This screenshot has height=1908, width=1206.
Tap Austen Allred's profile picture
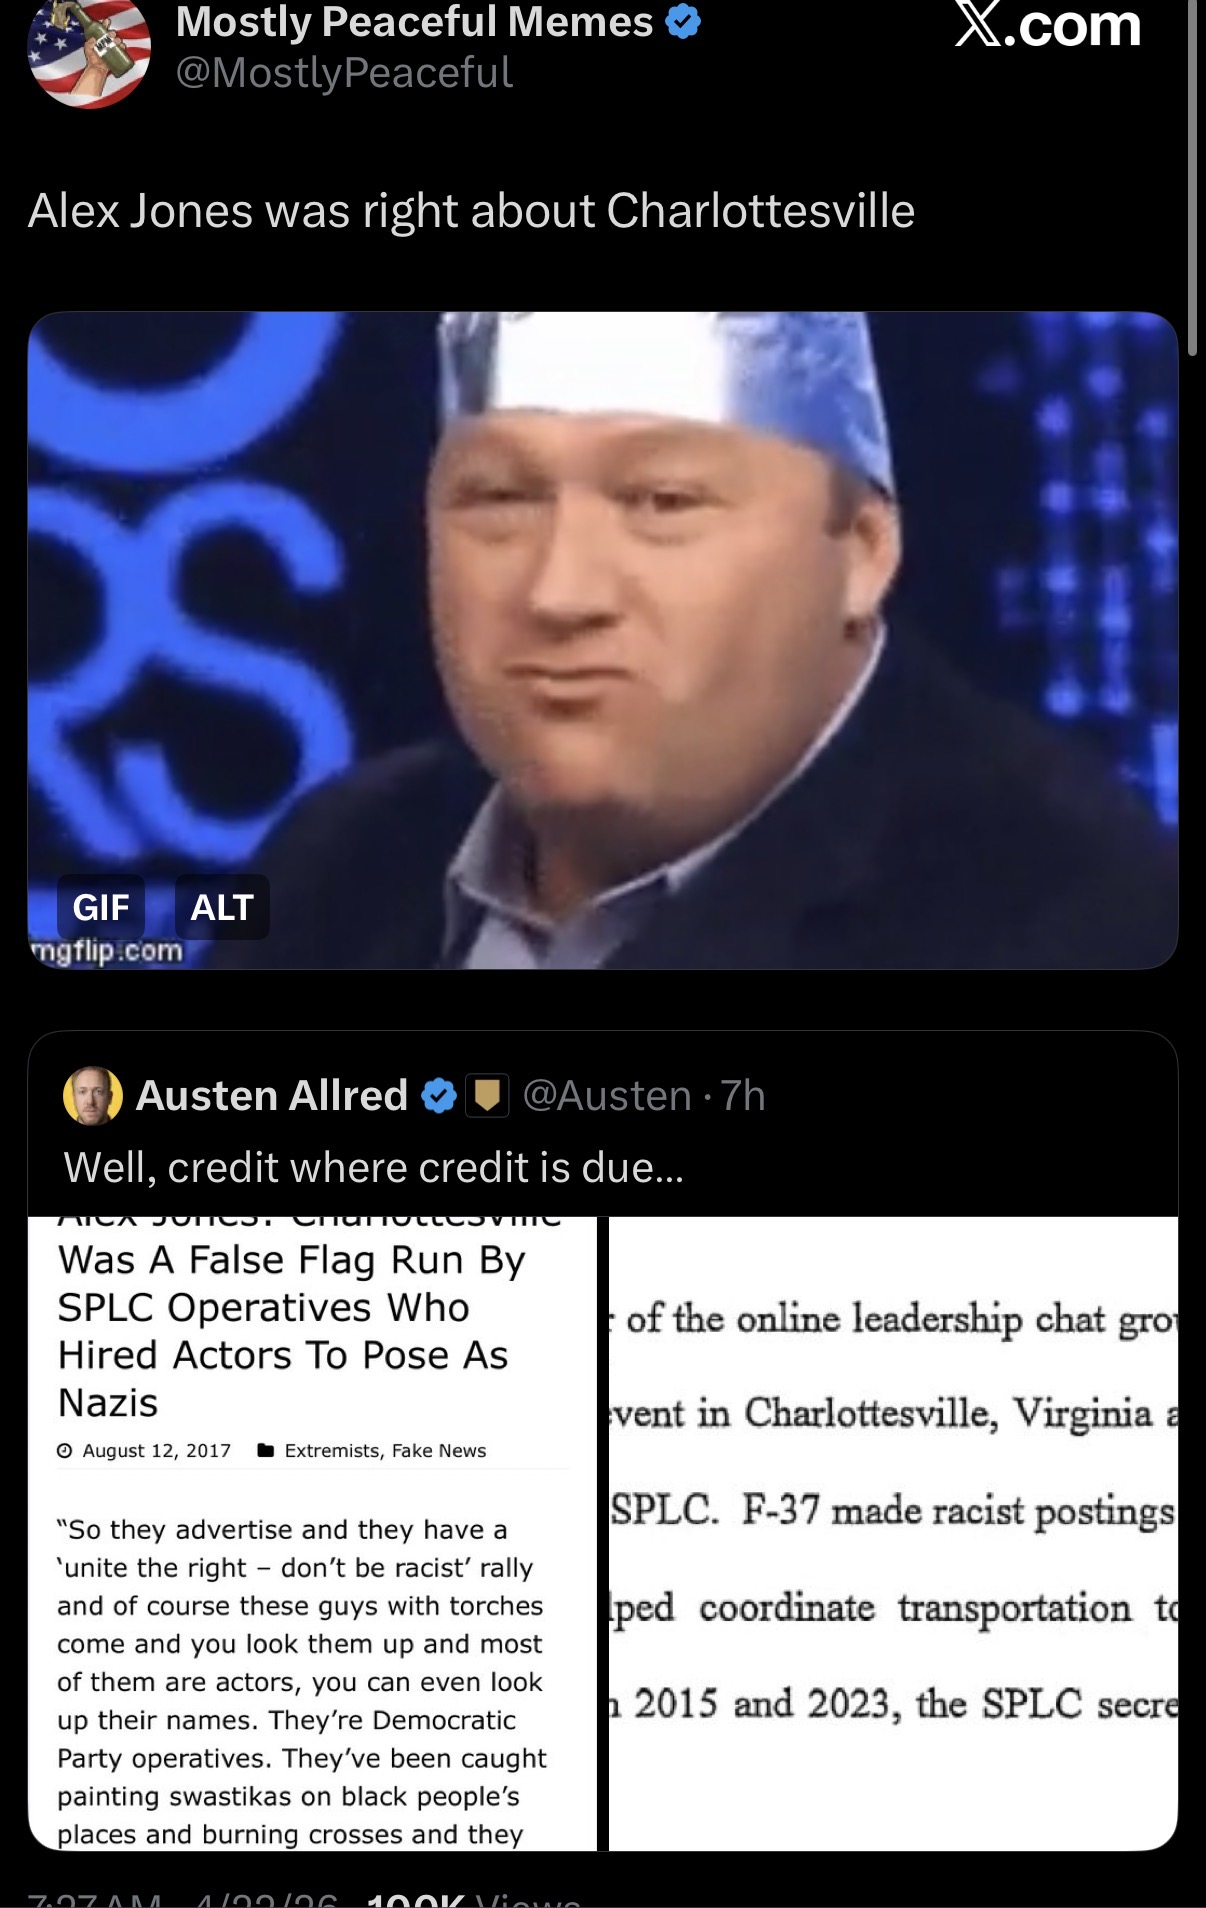click(93, 1096)
